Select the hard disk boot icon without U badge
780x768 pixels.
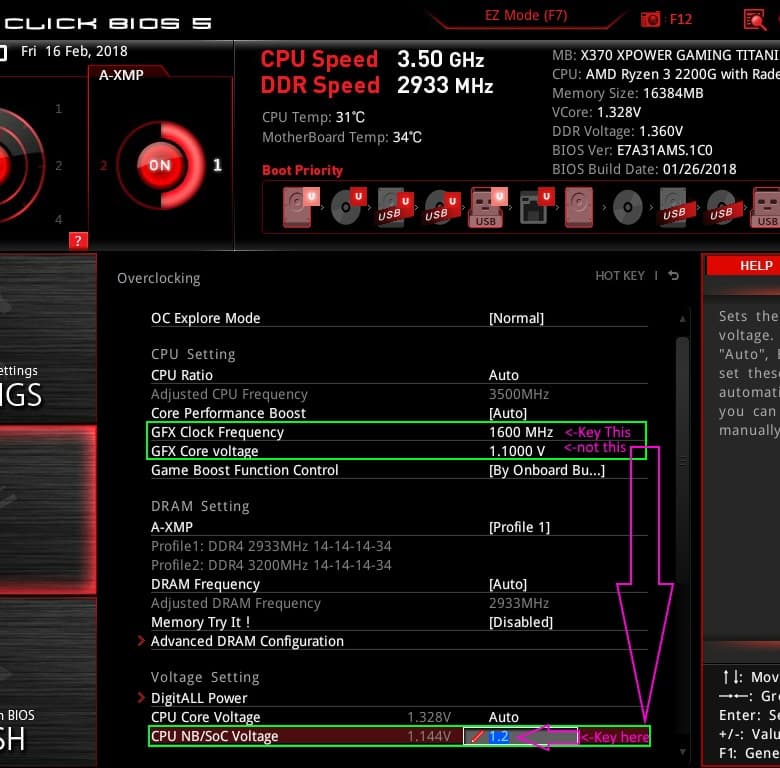[579, 207]
